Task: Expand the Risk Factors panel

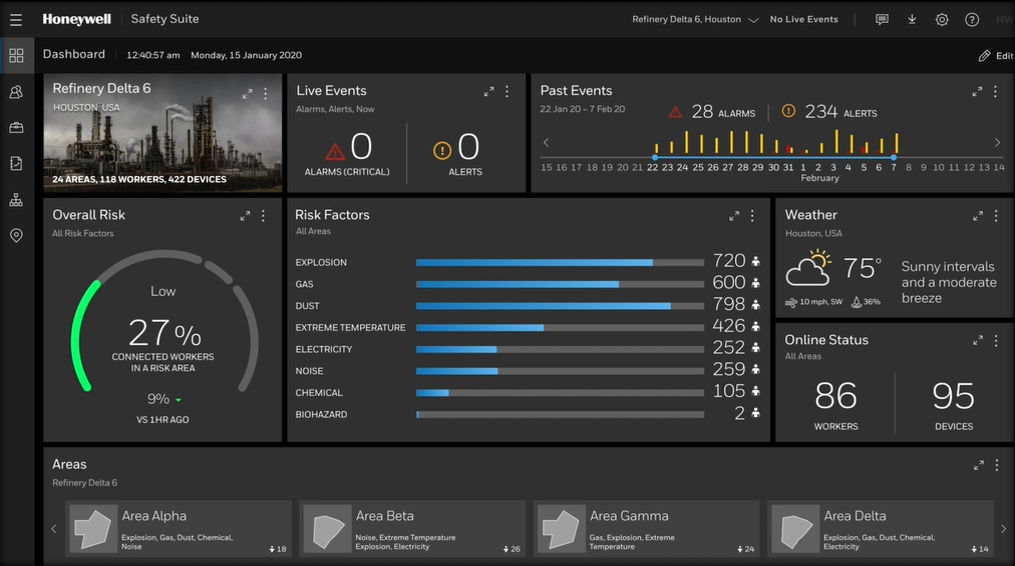Action: (734, 216)
